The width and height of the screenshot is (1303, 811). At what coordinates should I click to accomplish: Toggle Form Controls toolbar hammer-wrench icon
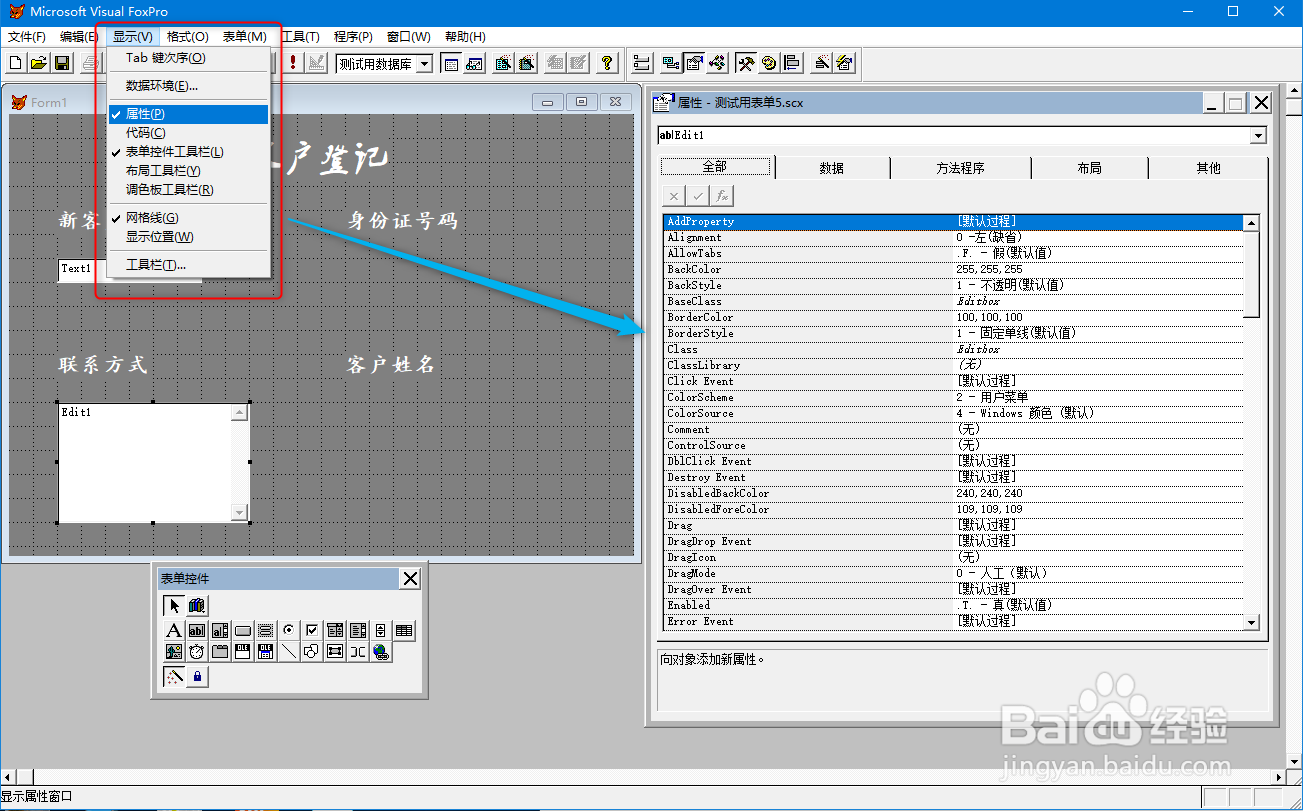(x=745, y=63)
